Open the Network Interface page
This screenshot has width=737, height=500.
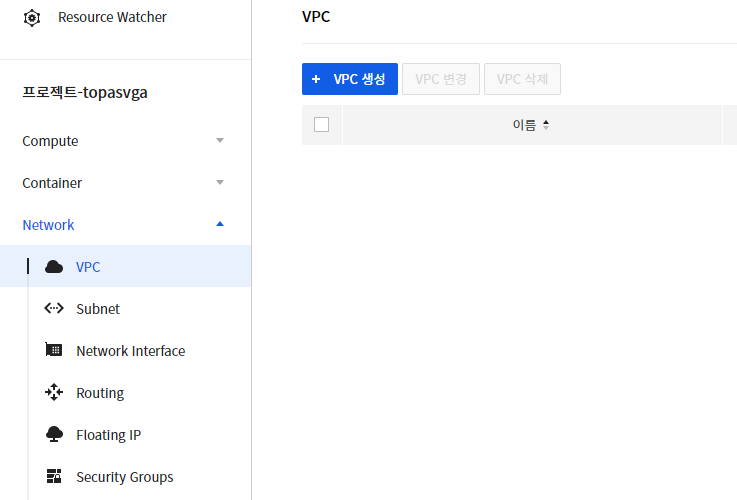(x=131, y=351)
